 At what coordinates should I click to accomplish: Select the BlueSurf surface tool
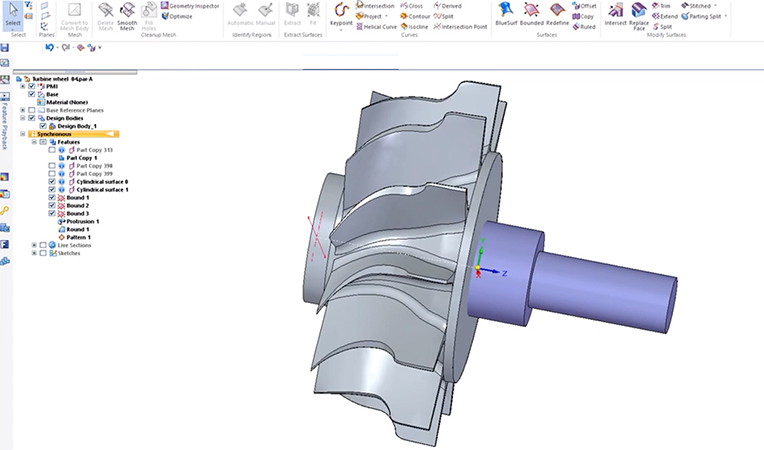point(507,15)
